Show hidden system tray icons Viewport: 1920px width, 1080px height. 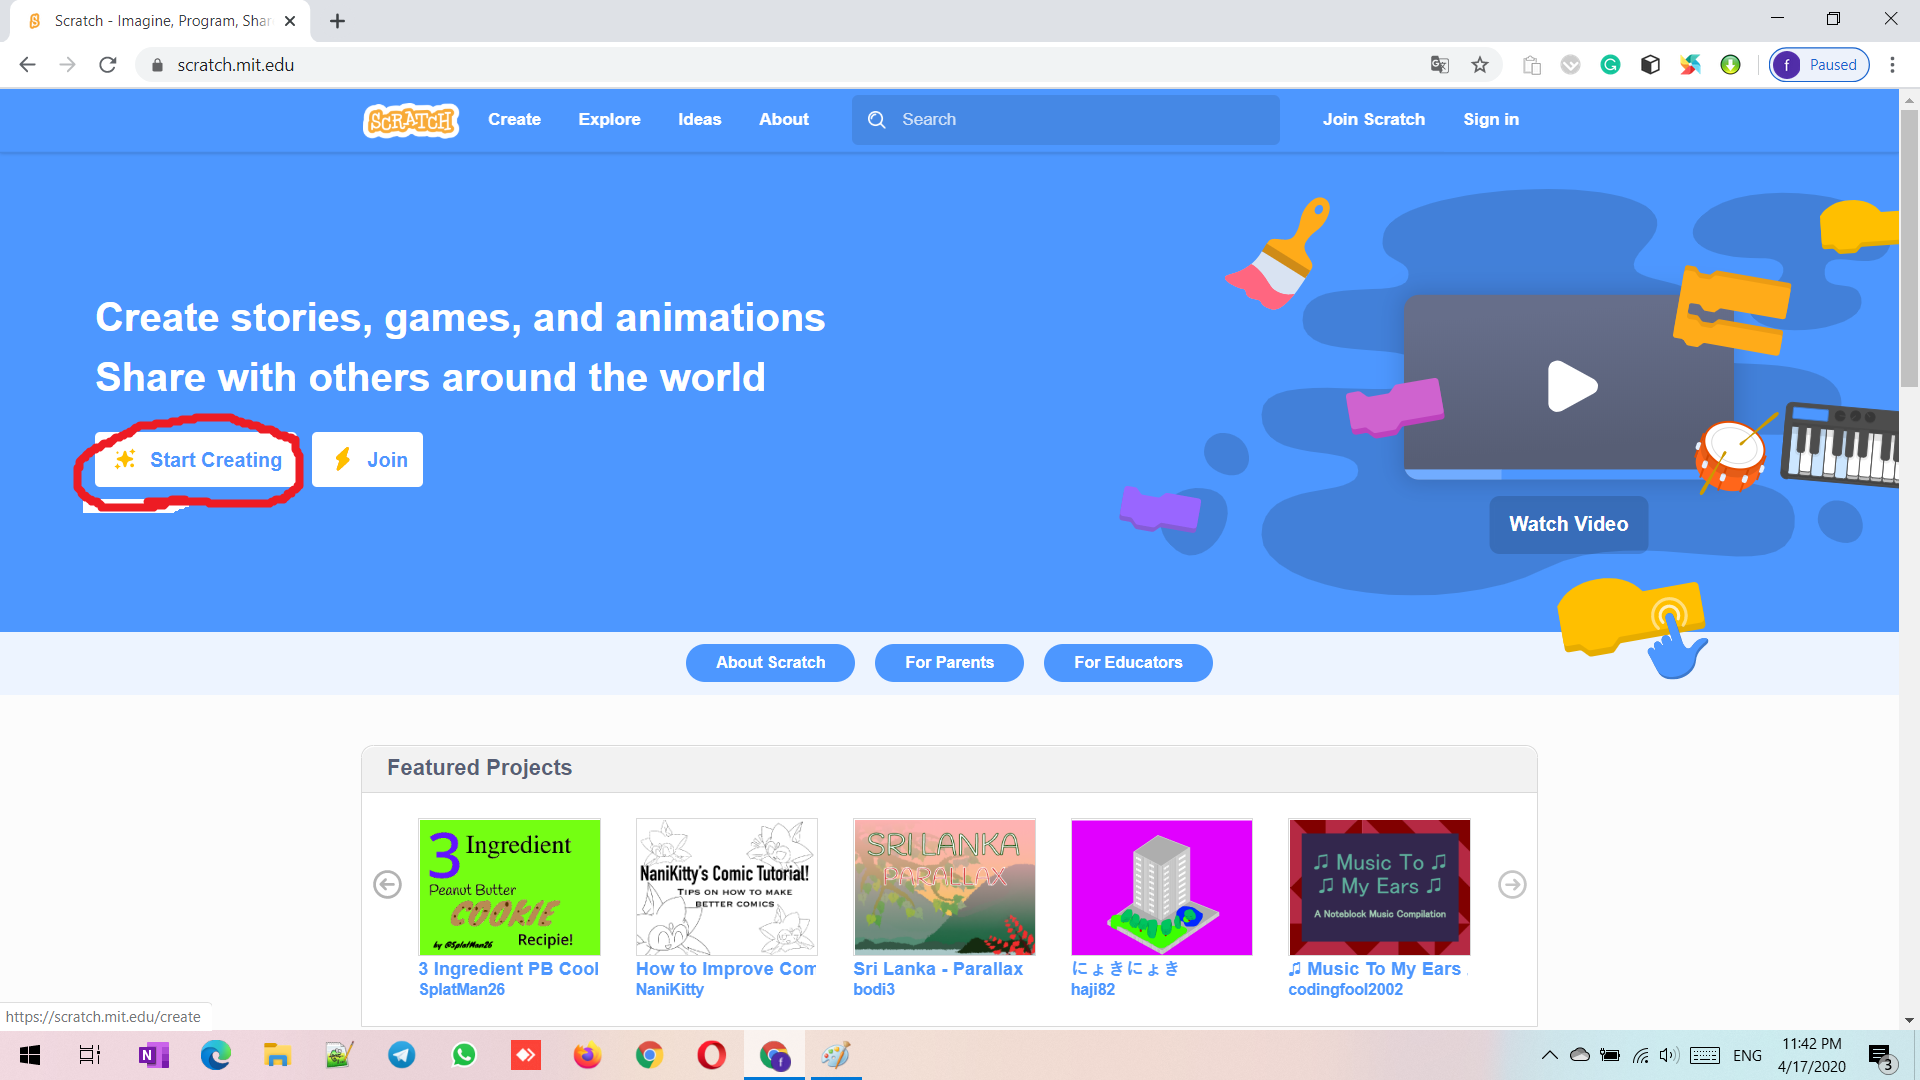[1549, 1055]
